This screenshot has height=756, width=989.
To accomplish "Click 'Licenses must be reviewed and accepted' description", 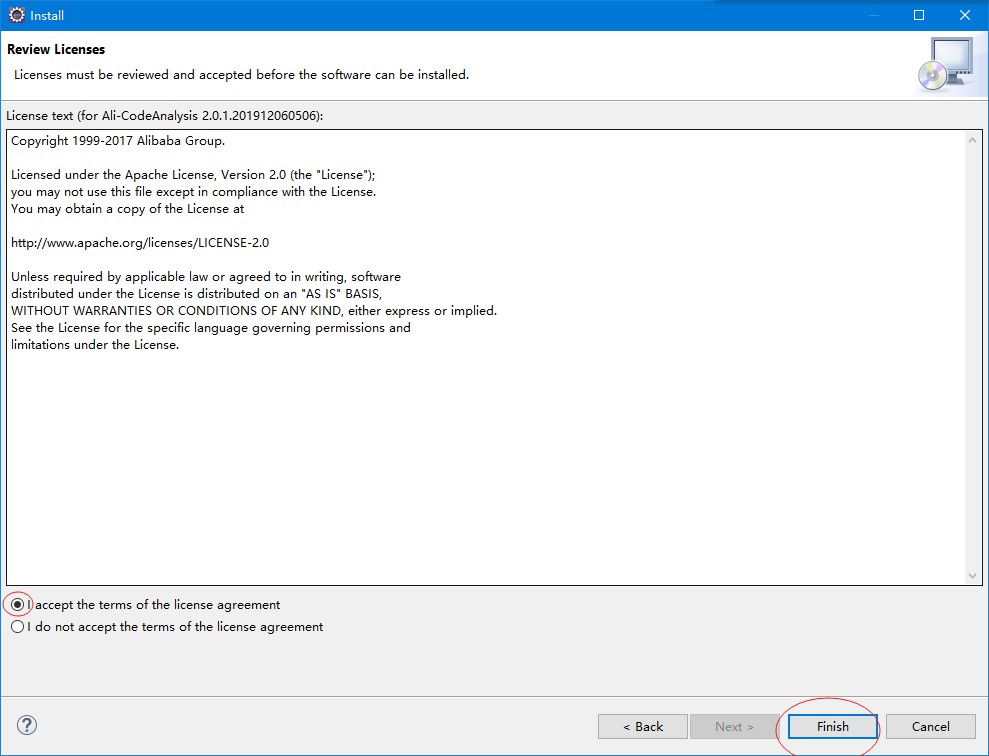I will 242,74.
